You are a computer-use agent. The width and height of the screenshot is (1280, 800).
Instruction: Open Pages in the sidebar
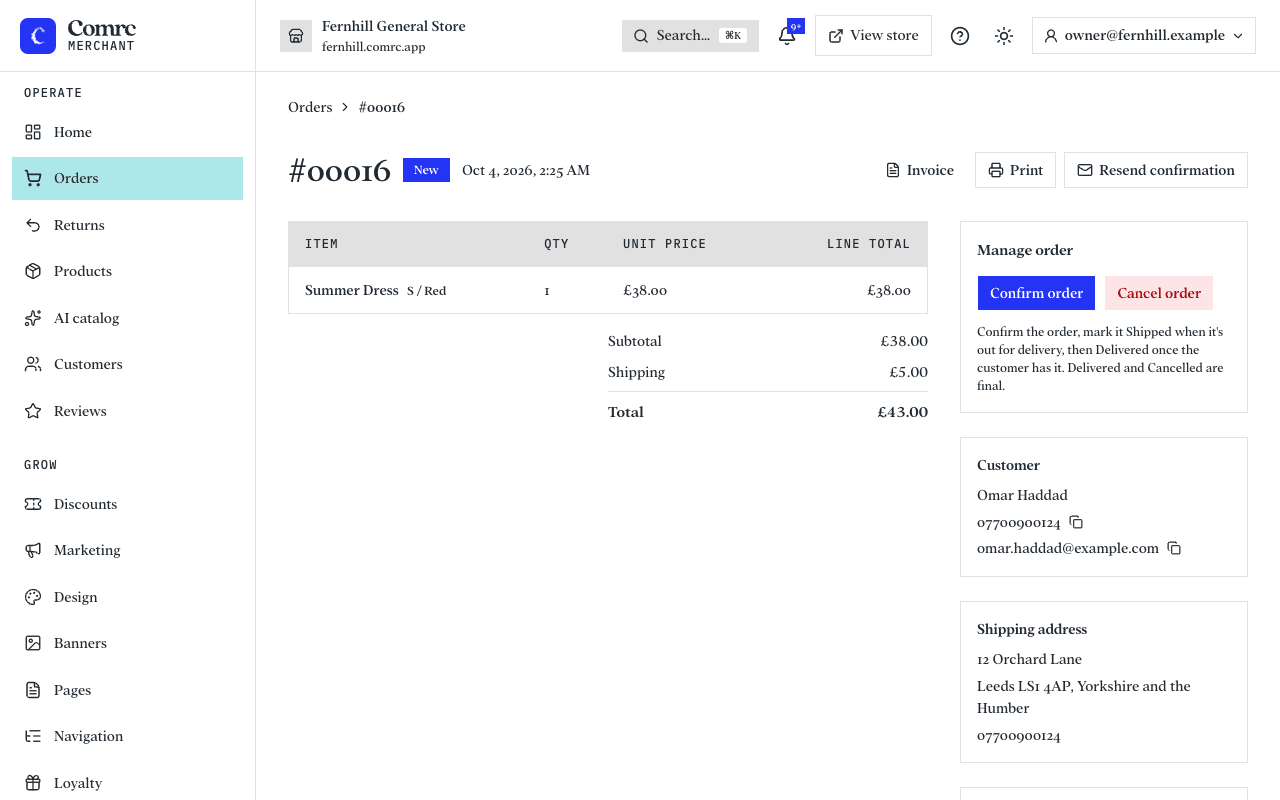tap(127, 690)
